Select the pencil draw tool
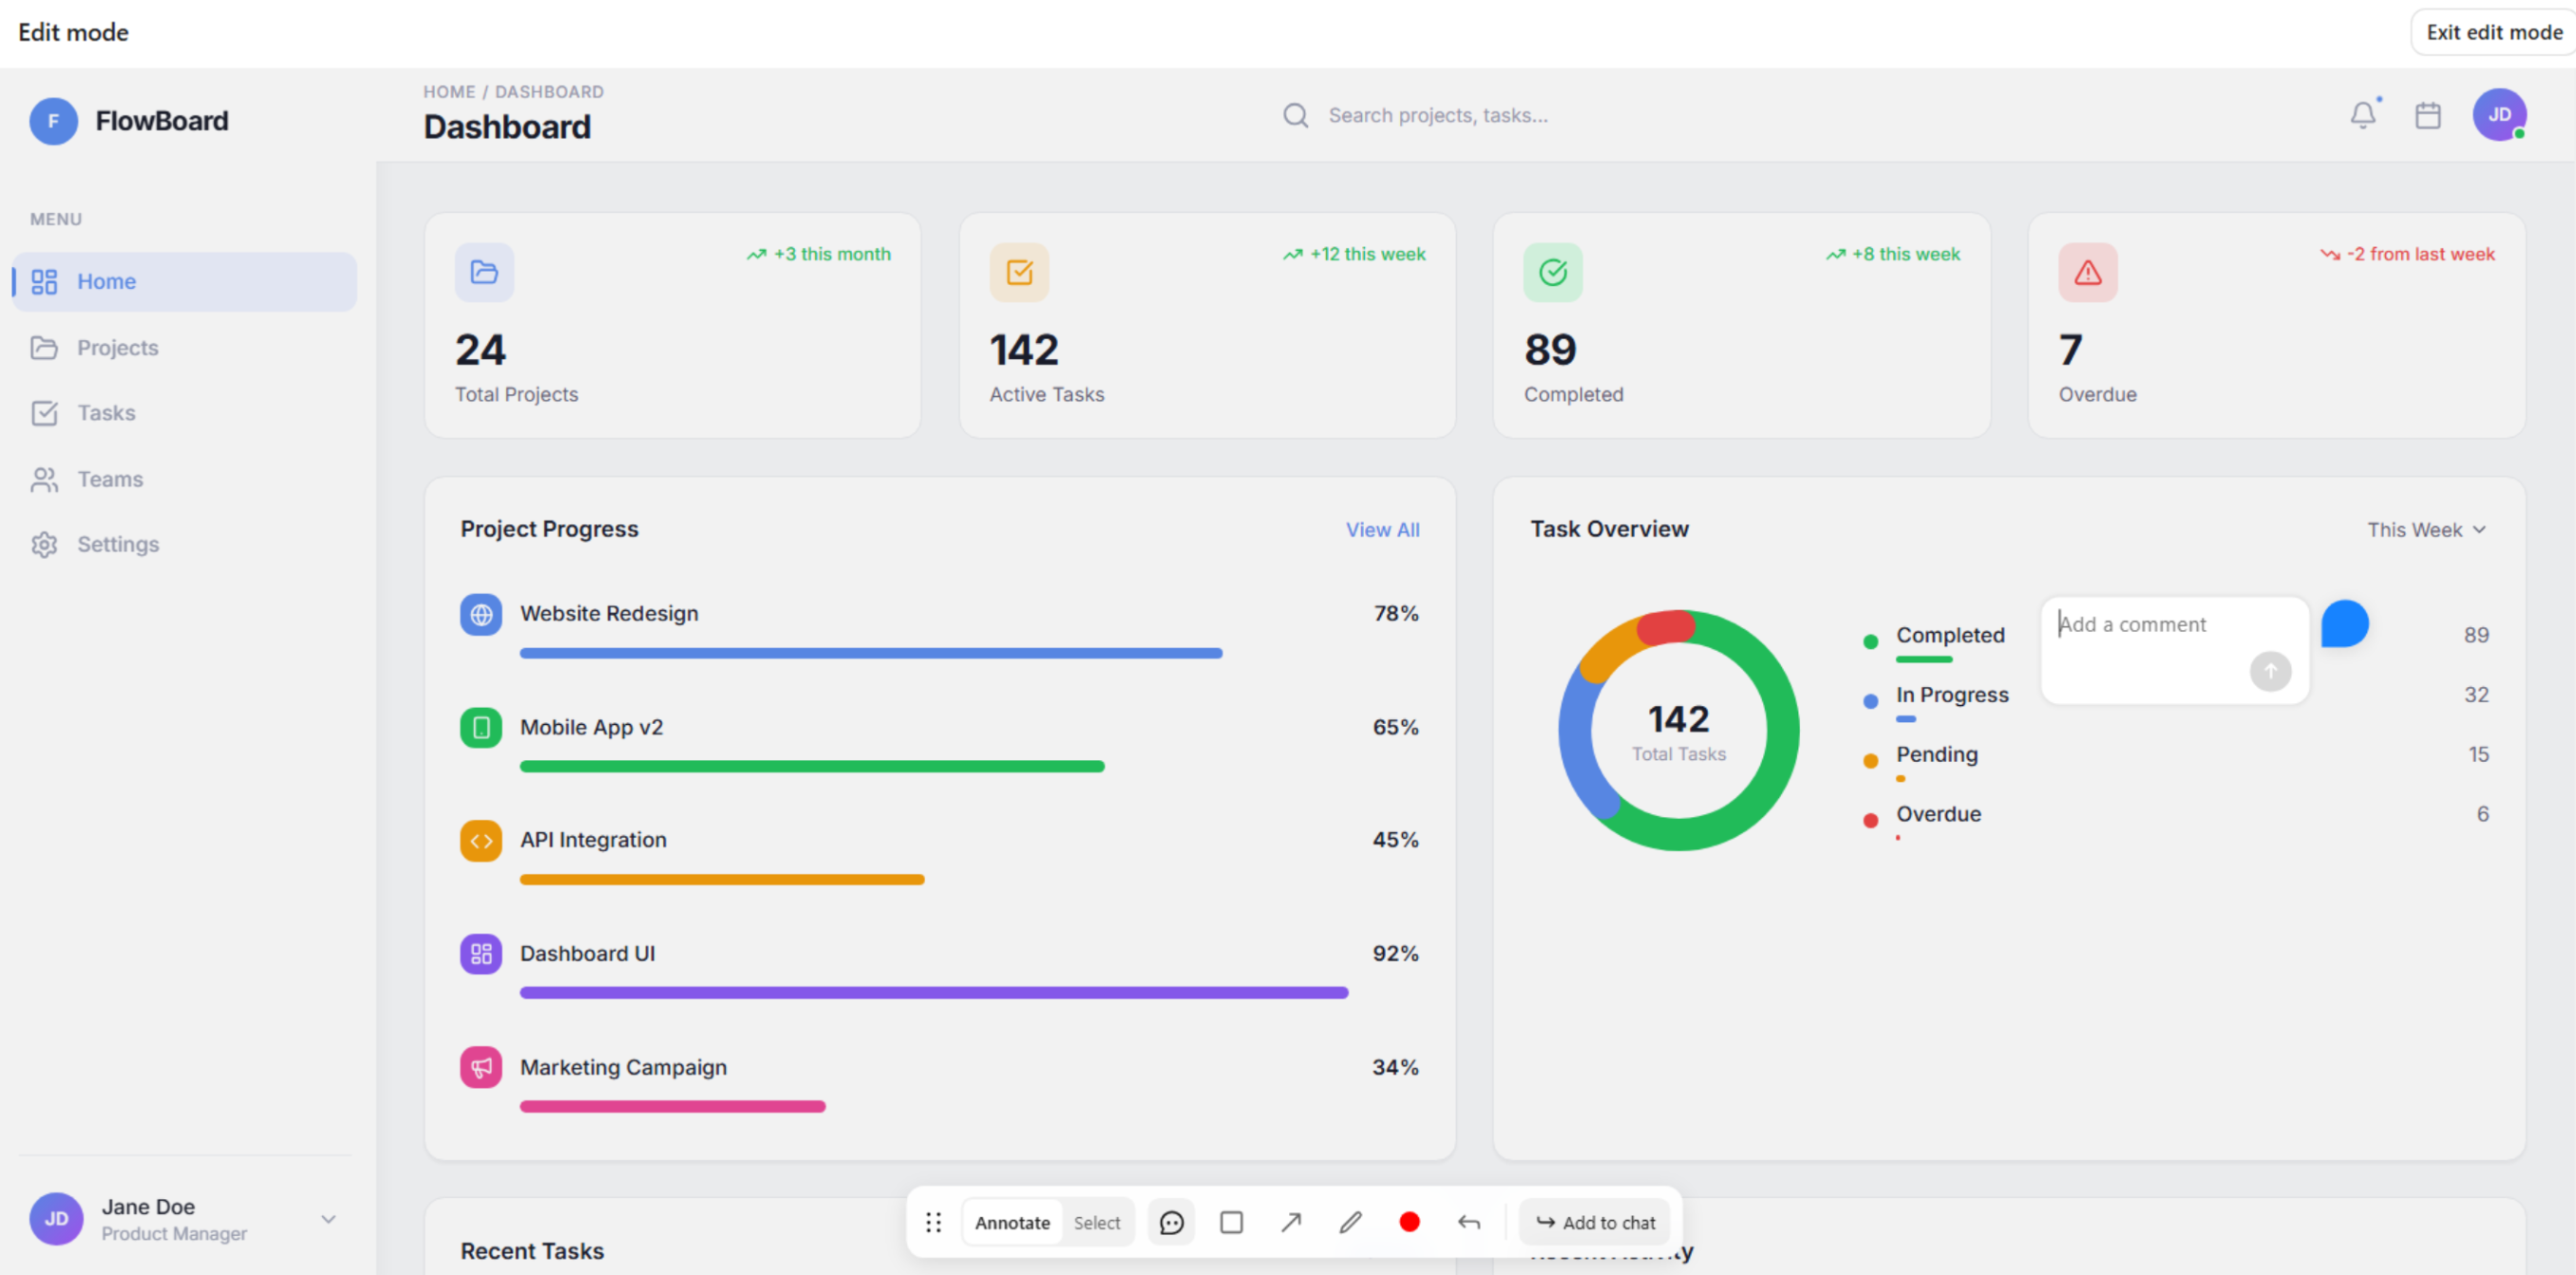 (1350, 1222)
